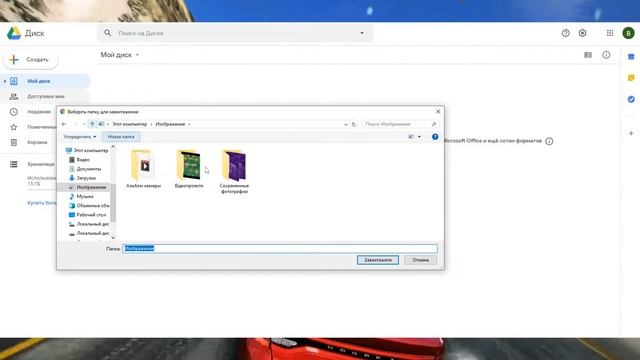This screenshot has width=640, height=360.
Task: Click the Новая папка button
Action: click(121, 137)
